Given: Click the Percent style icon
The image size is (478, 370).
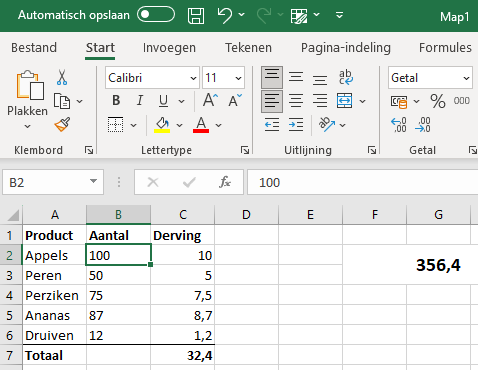Looking at the screenshot, I should [438, 101].
